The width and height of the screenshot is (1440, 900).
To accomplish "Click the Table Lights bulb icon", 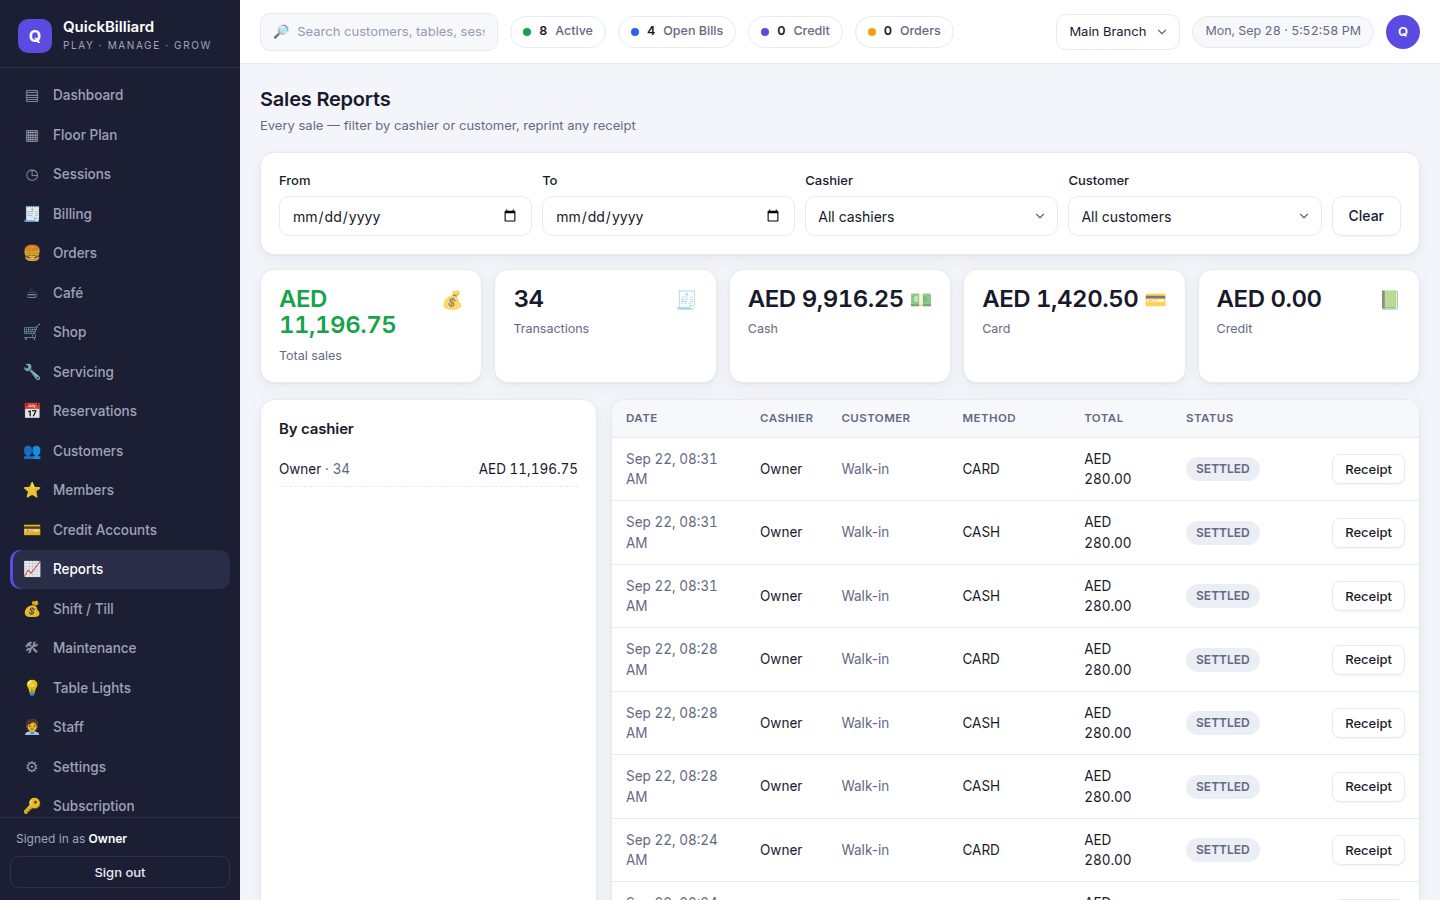I will point(32,688).
